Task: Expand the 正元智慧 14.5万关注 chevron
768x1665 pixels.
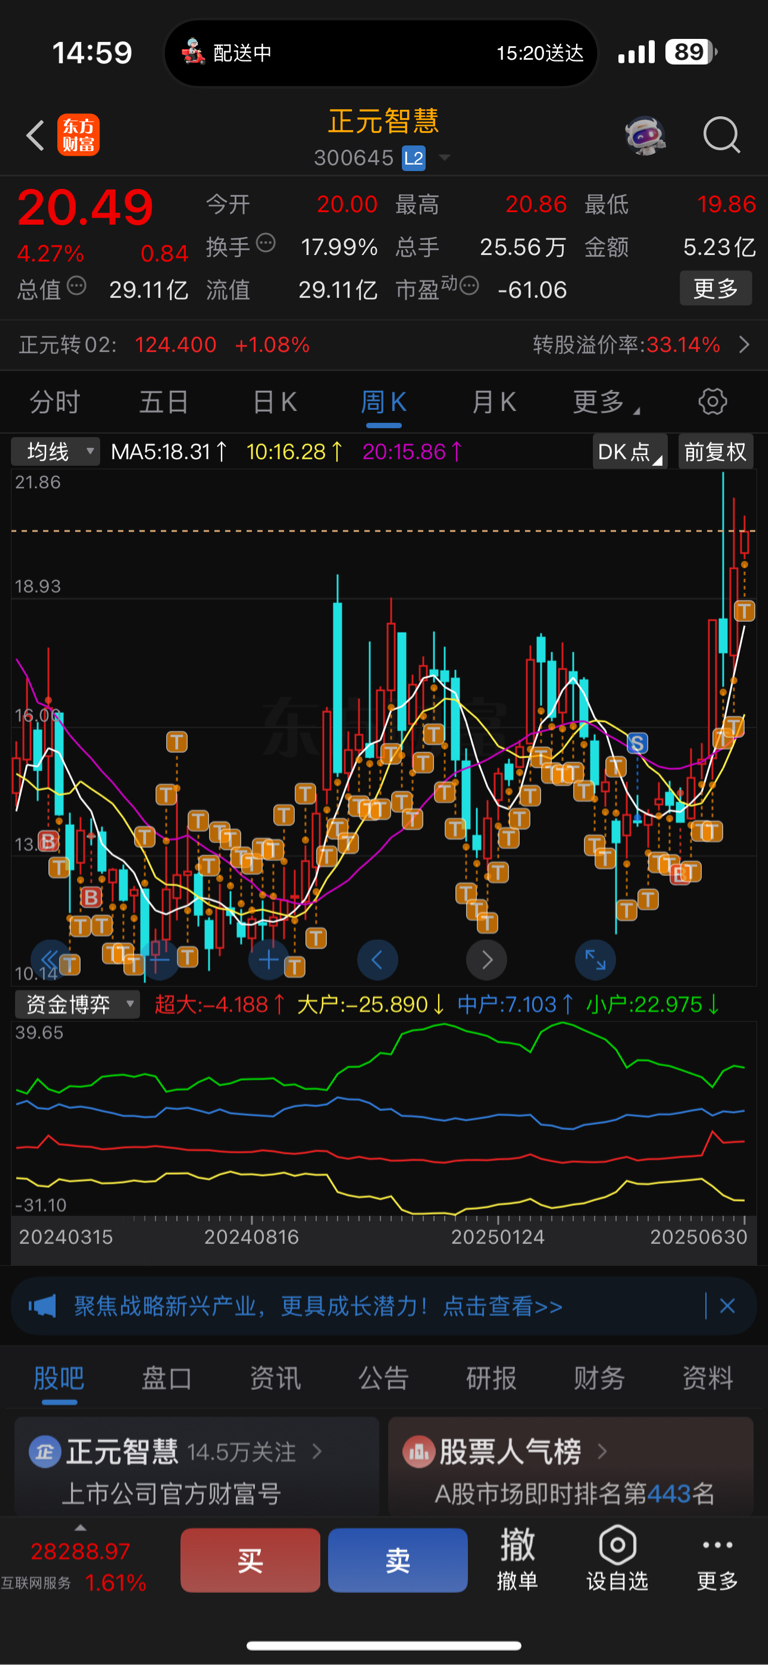Action: (x=317, y=1451)
